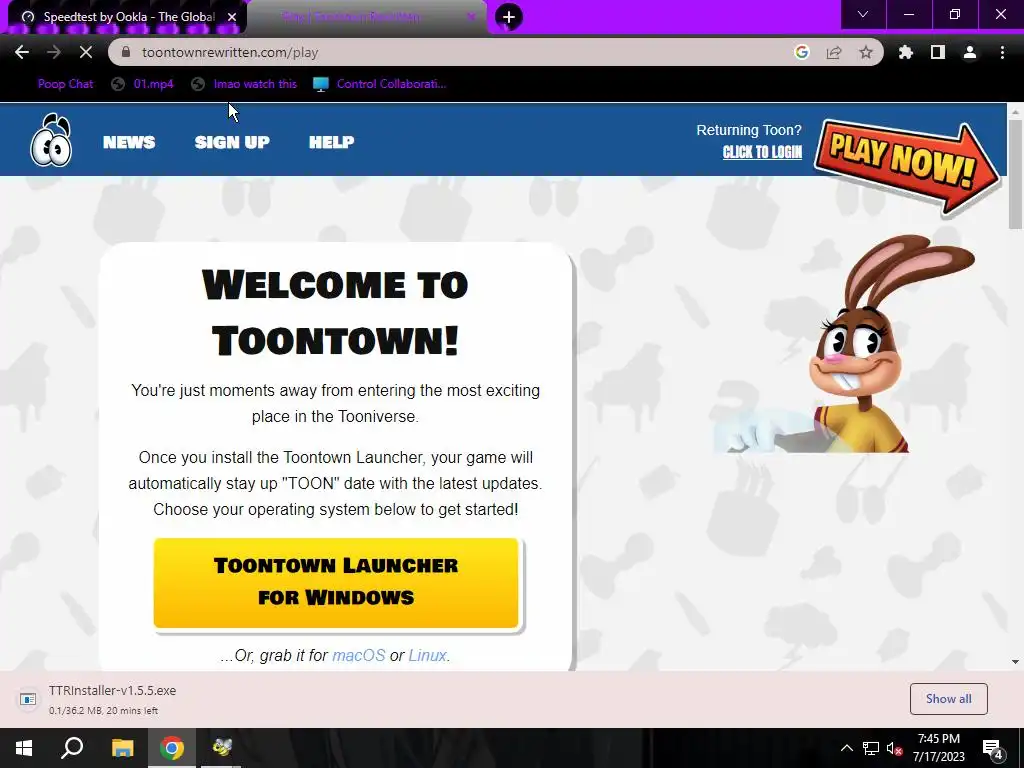Screen dimensions: 1024x768
Task: Open the Windows Start menu
Action: pos(24,748)
